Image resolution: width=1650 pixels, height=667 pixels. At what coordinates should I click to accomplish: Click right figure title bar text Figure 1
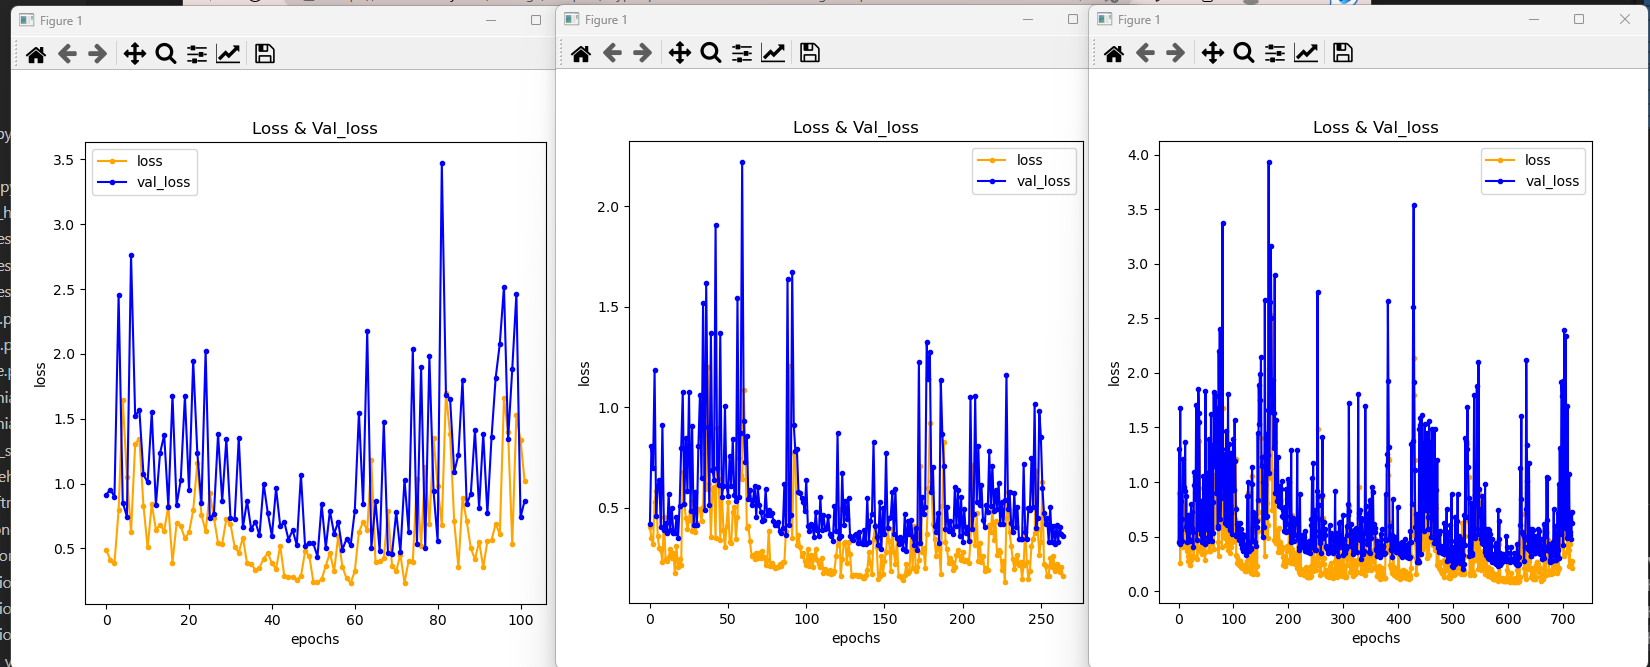1139,19
